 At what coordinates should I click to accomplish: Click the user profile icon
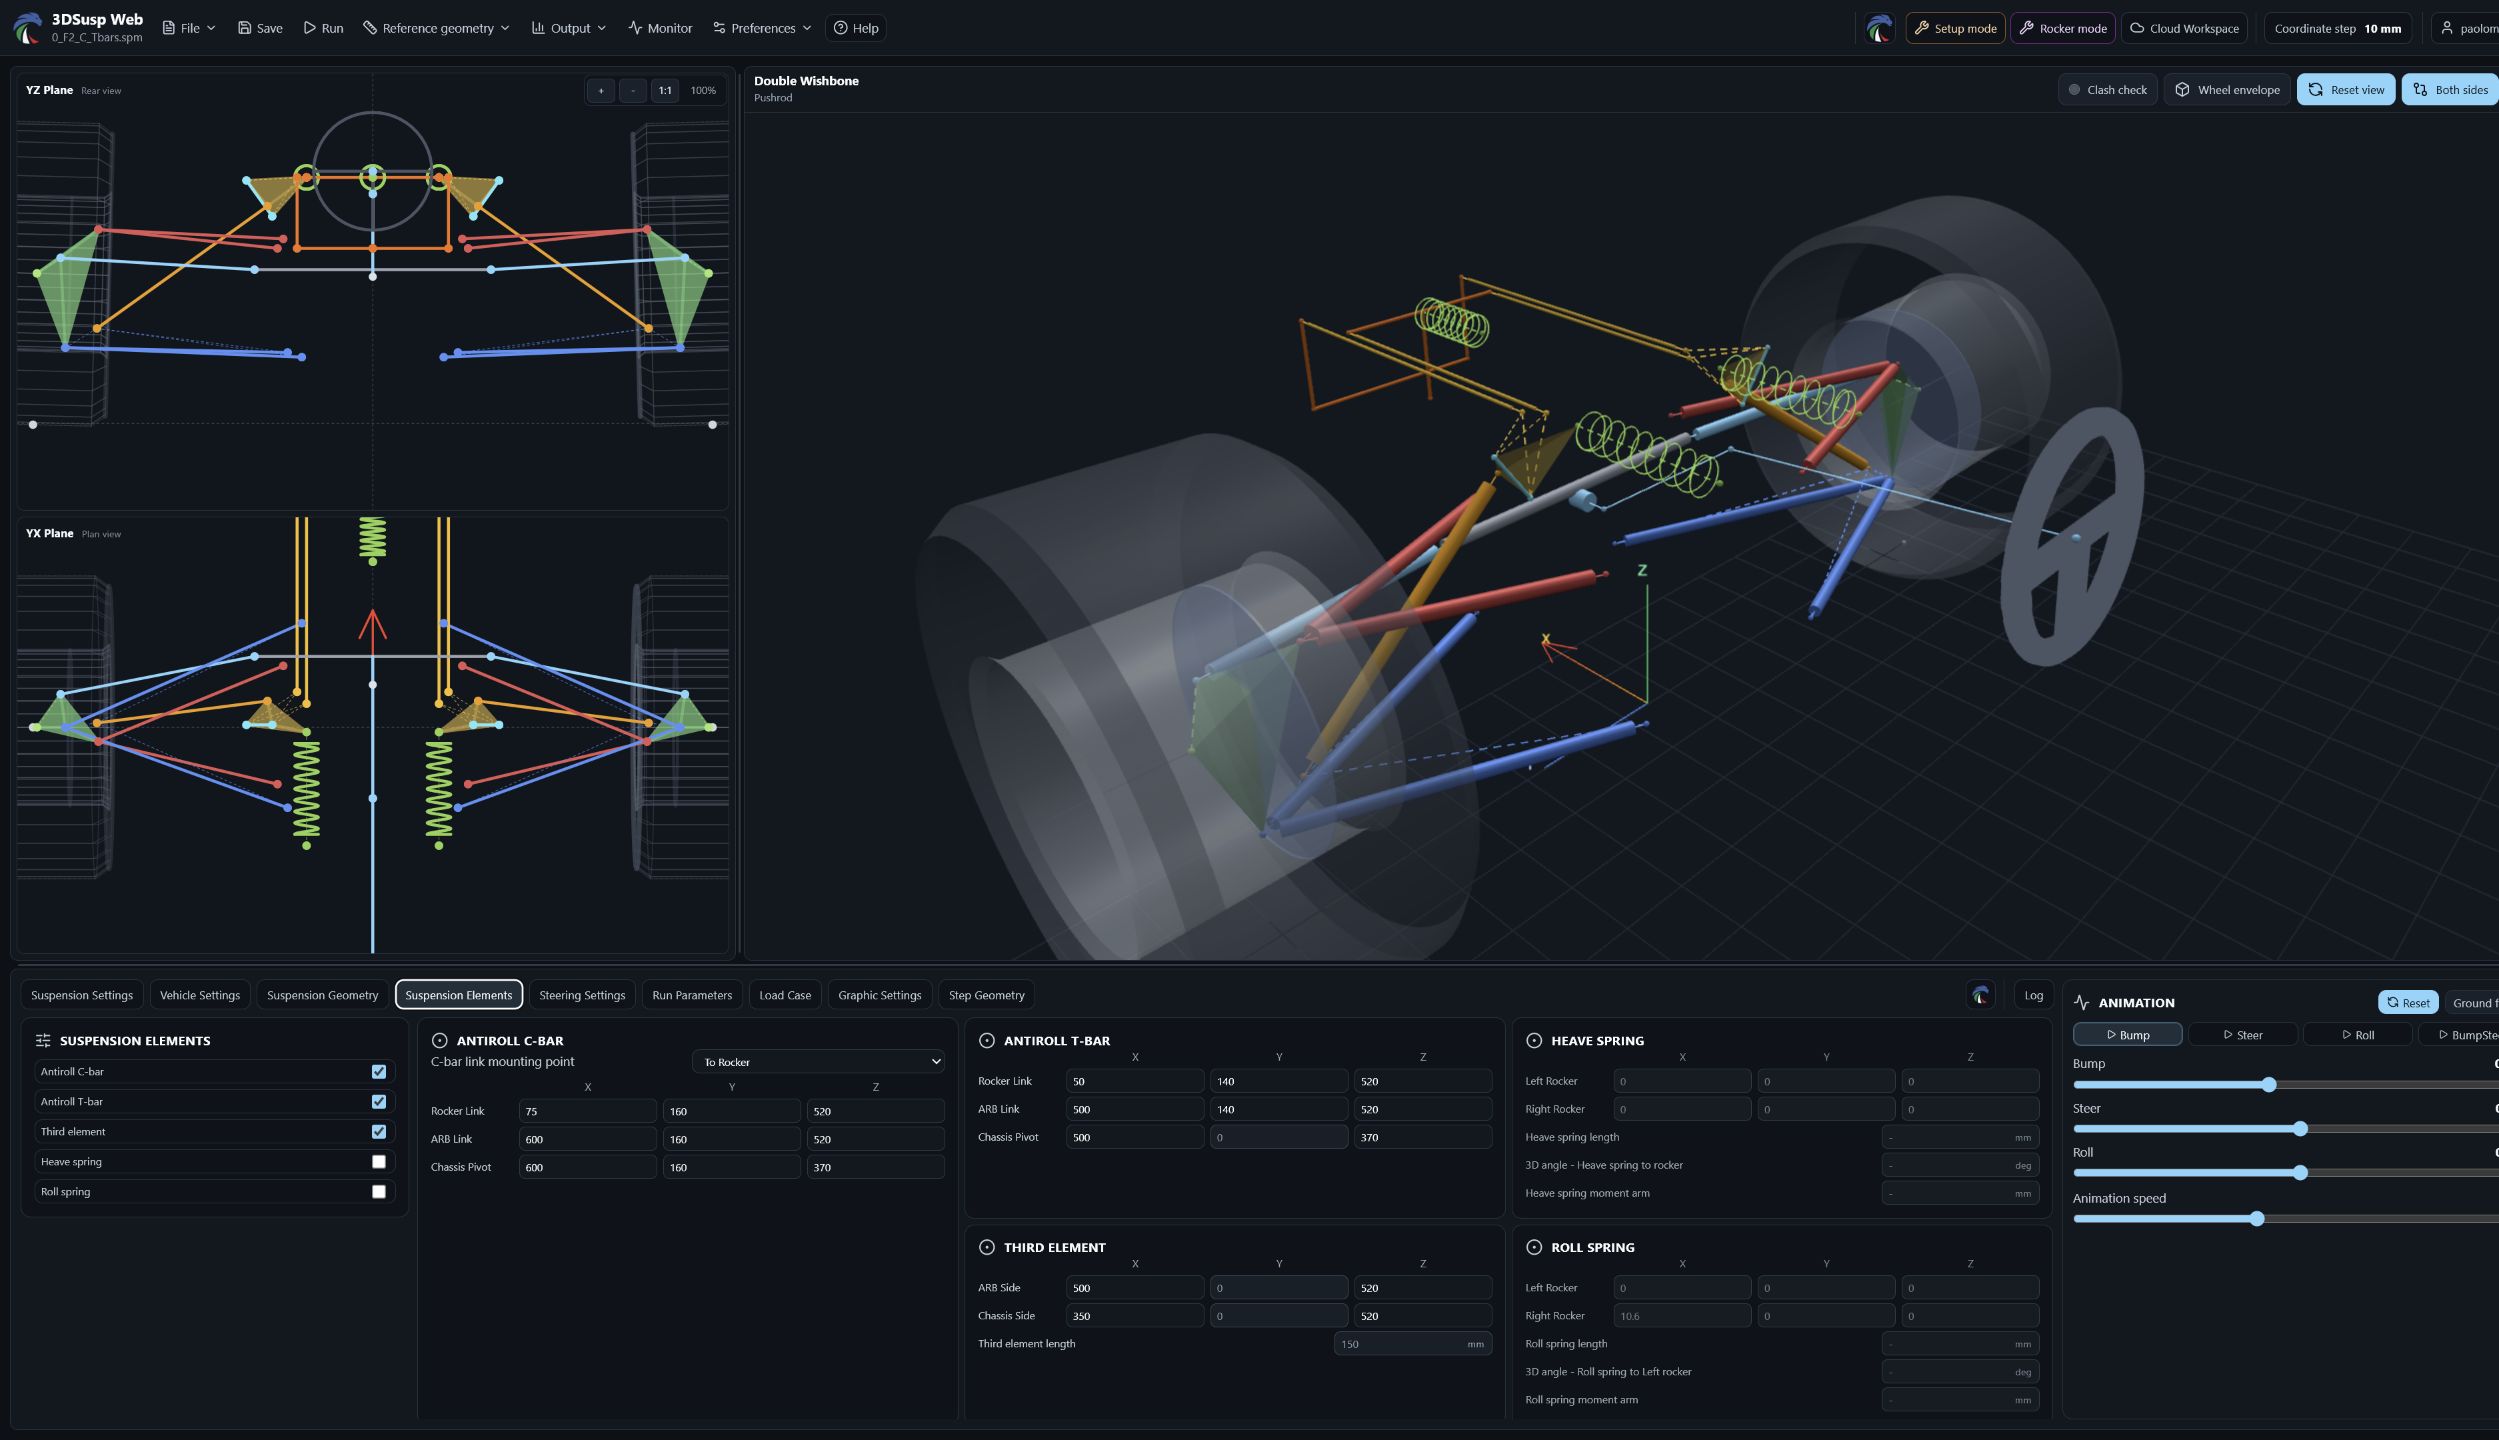pyautogui.click(x=2446, y=28)
